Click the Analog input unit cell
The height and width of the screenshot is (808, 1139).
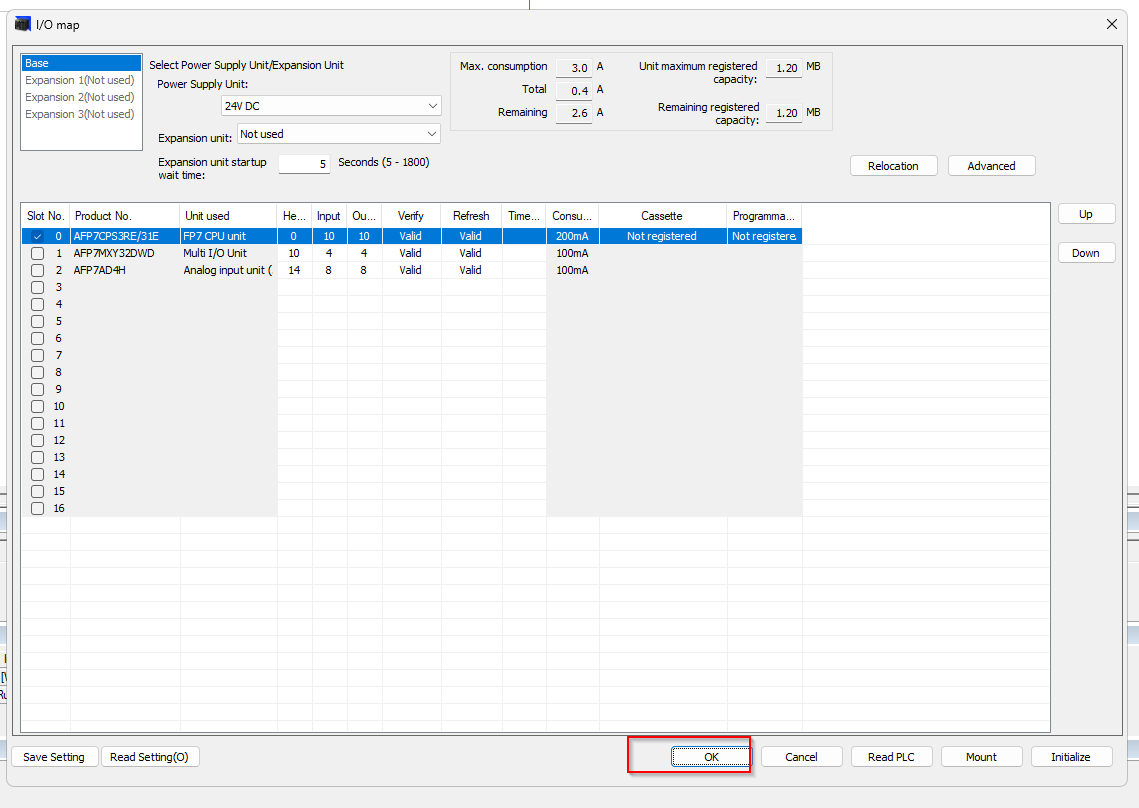click(x=228, y=270)
